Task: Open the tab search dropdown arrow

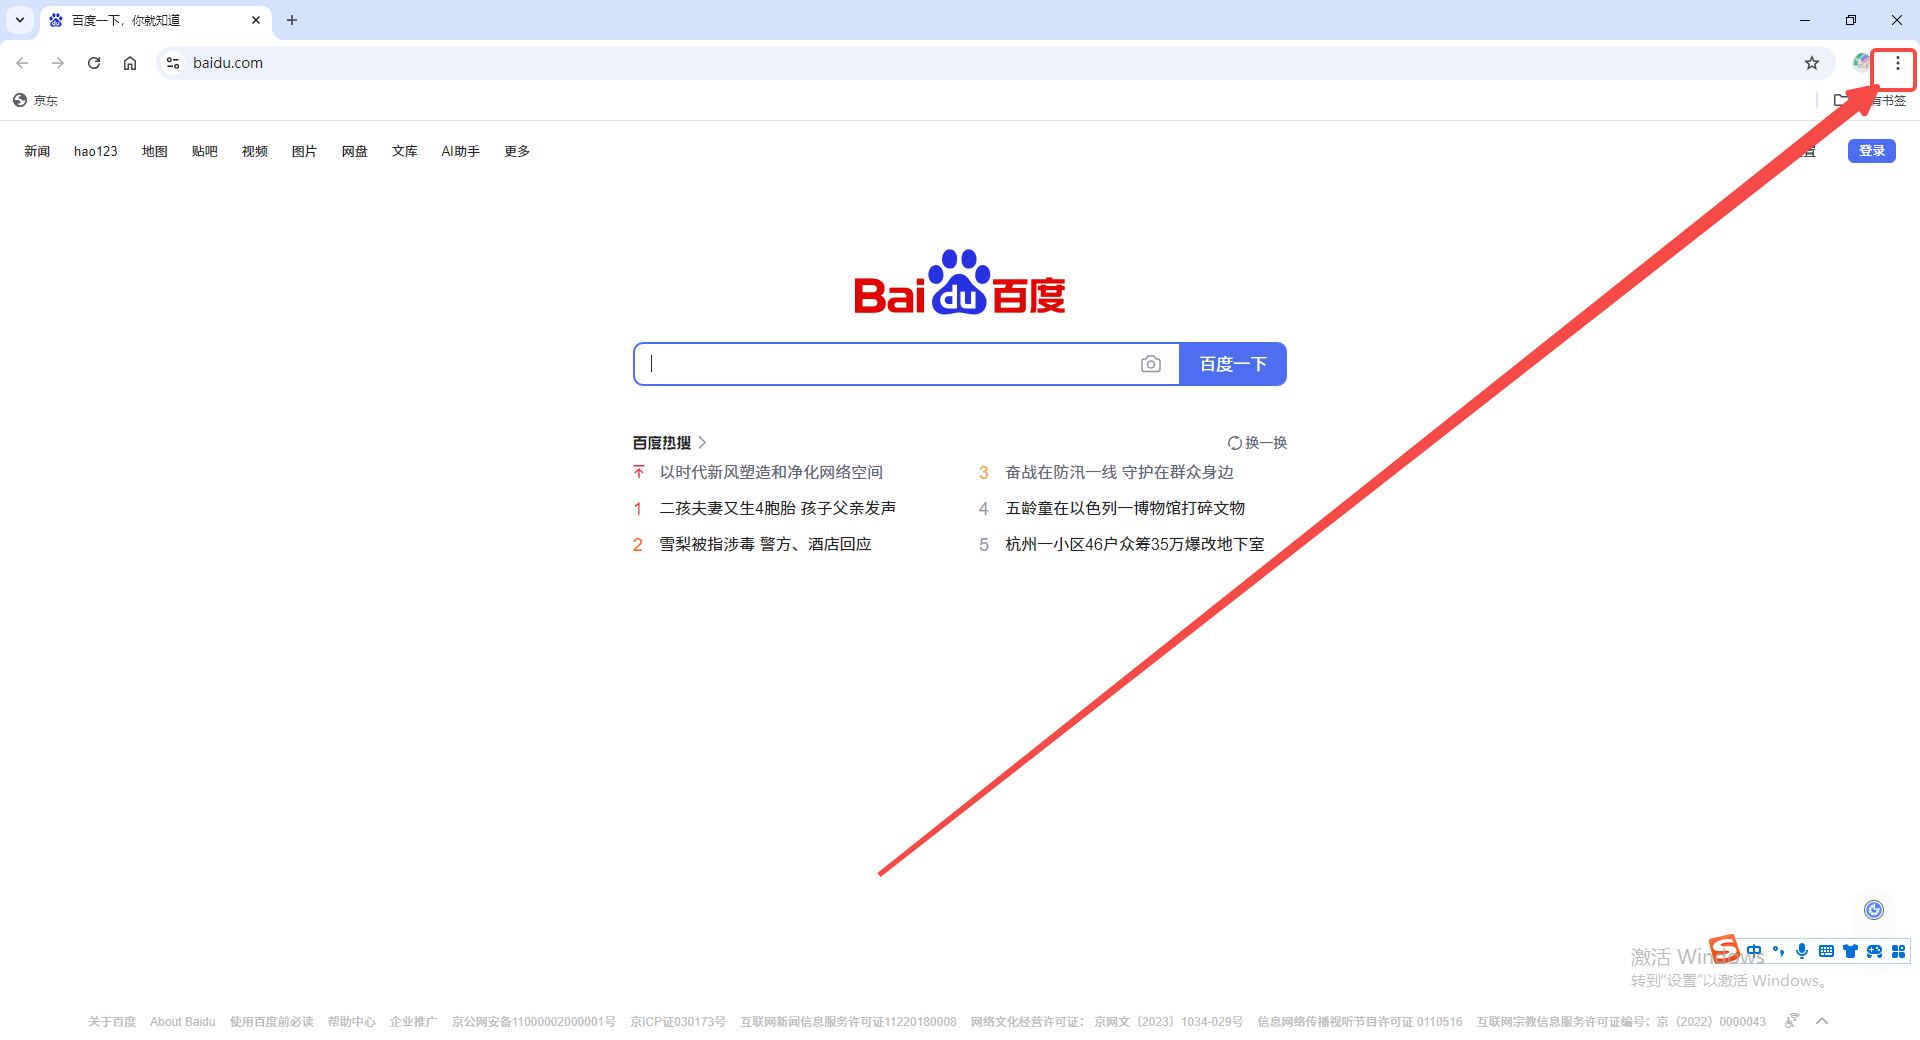Action: [20, 20]
